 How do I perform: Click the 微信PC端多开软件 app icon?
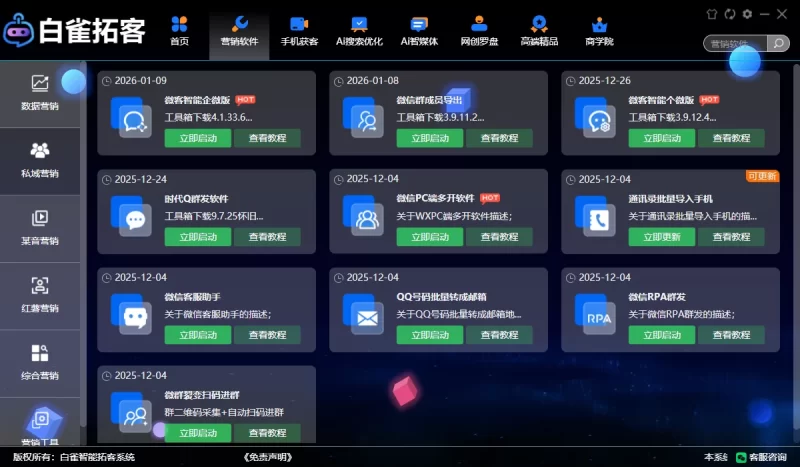(363, 216)
